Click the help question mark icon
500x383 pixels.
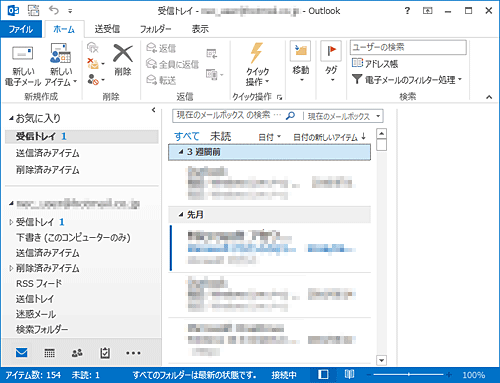point(407,11)
